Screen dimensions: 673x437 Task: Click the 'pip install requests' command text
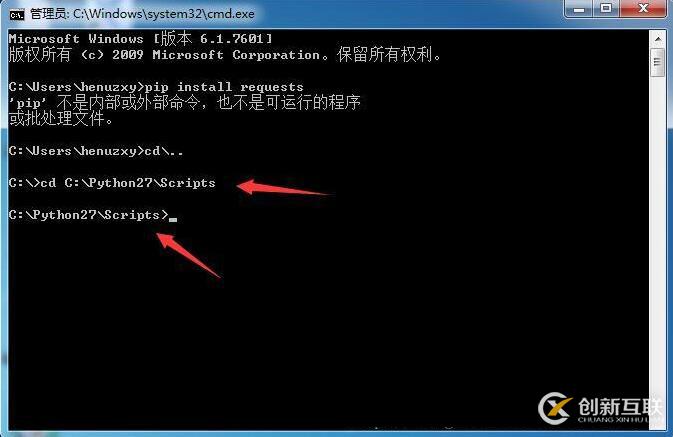(224, 87)
